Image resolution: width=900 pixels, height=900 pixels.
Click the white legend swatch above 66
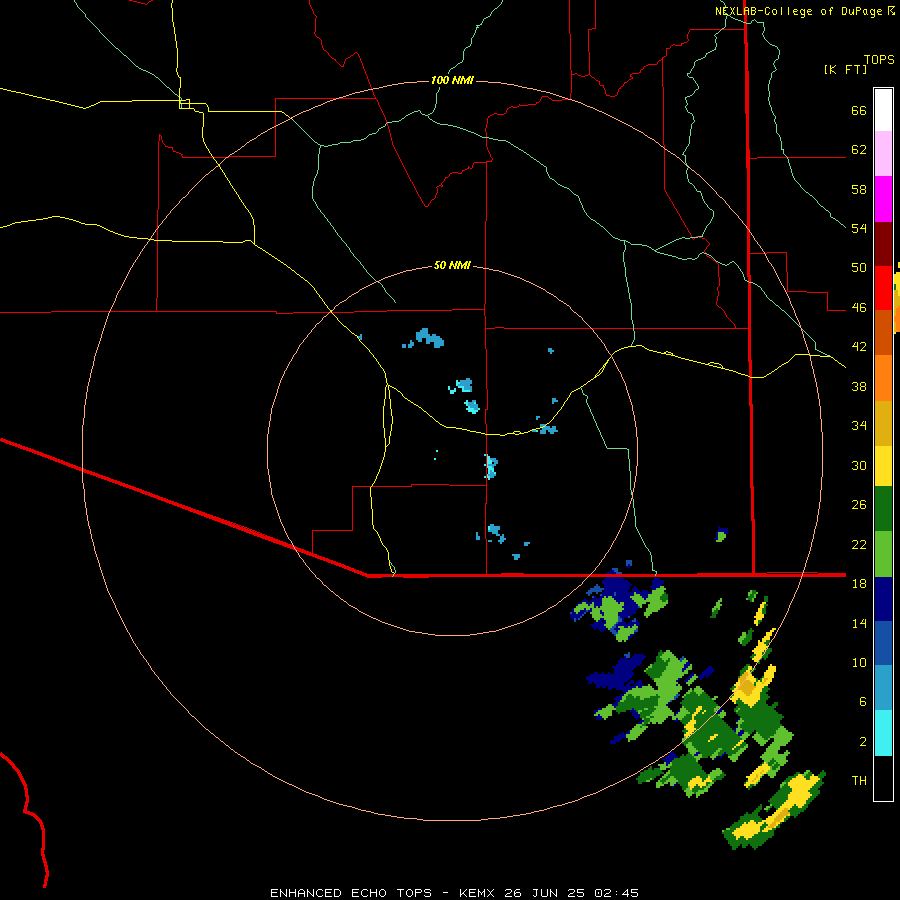point(883,110)
